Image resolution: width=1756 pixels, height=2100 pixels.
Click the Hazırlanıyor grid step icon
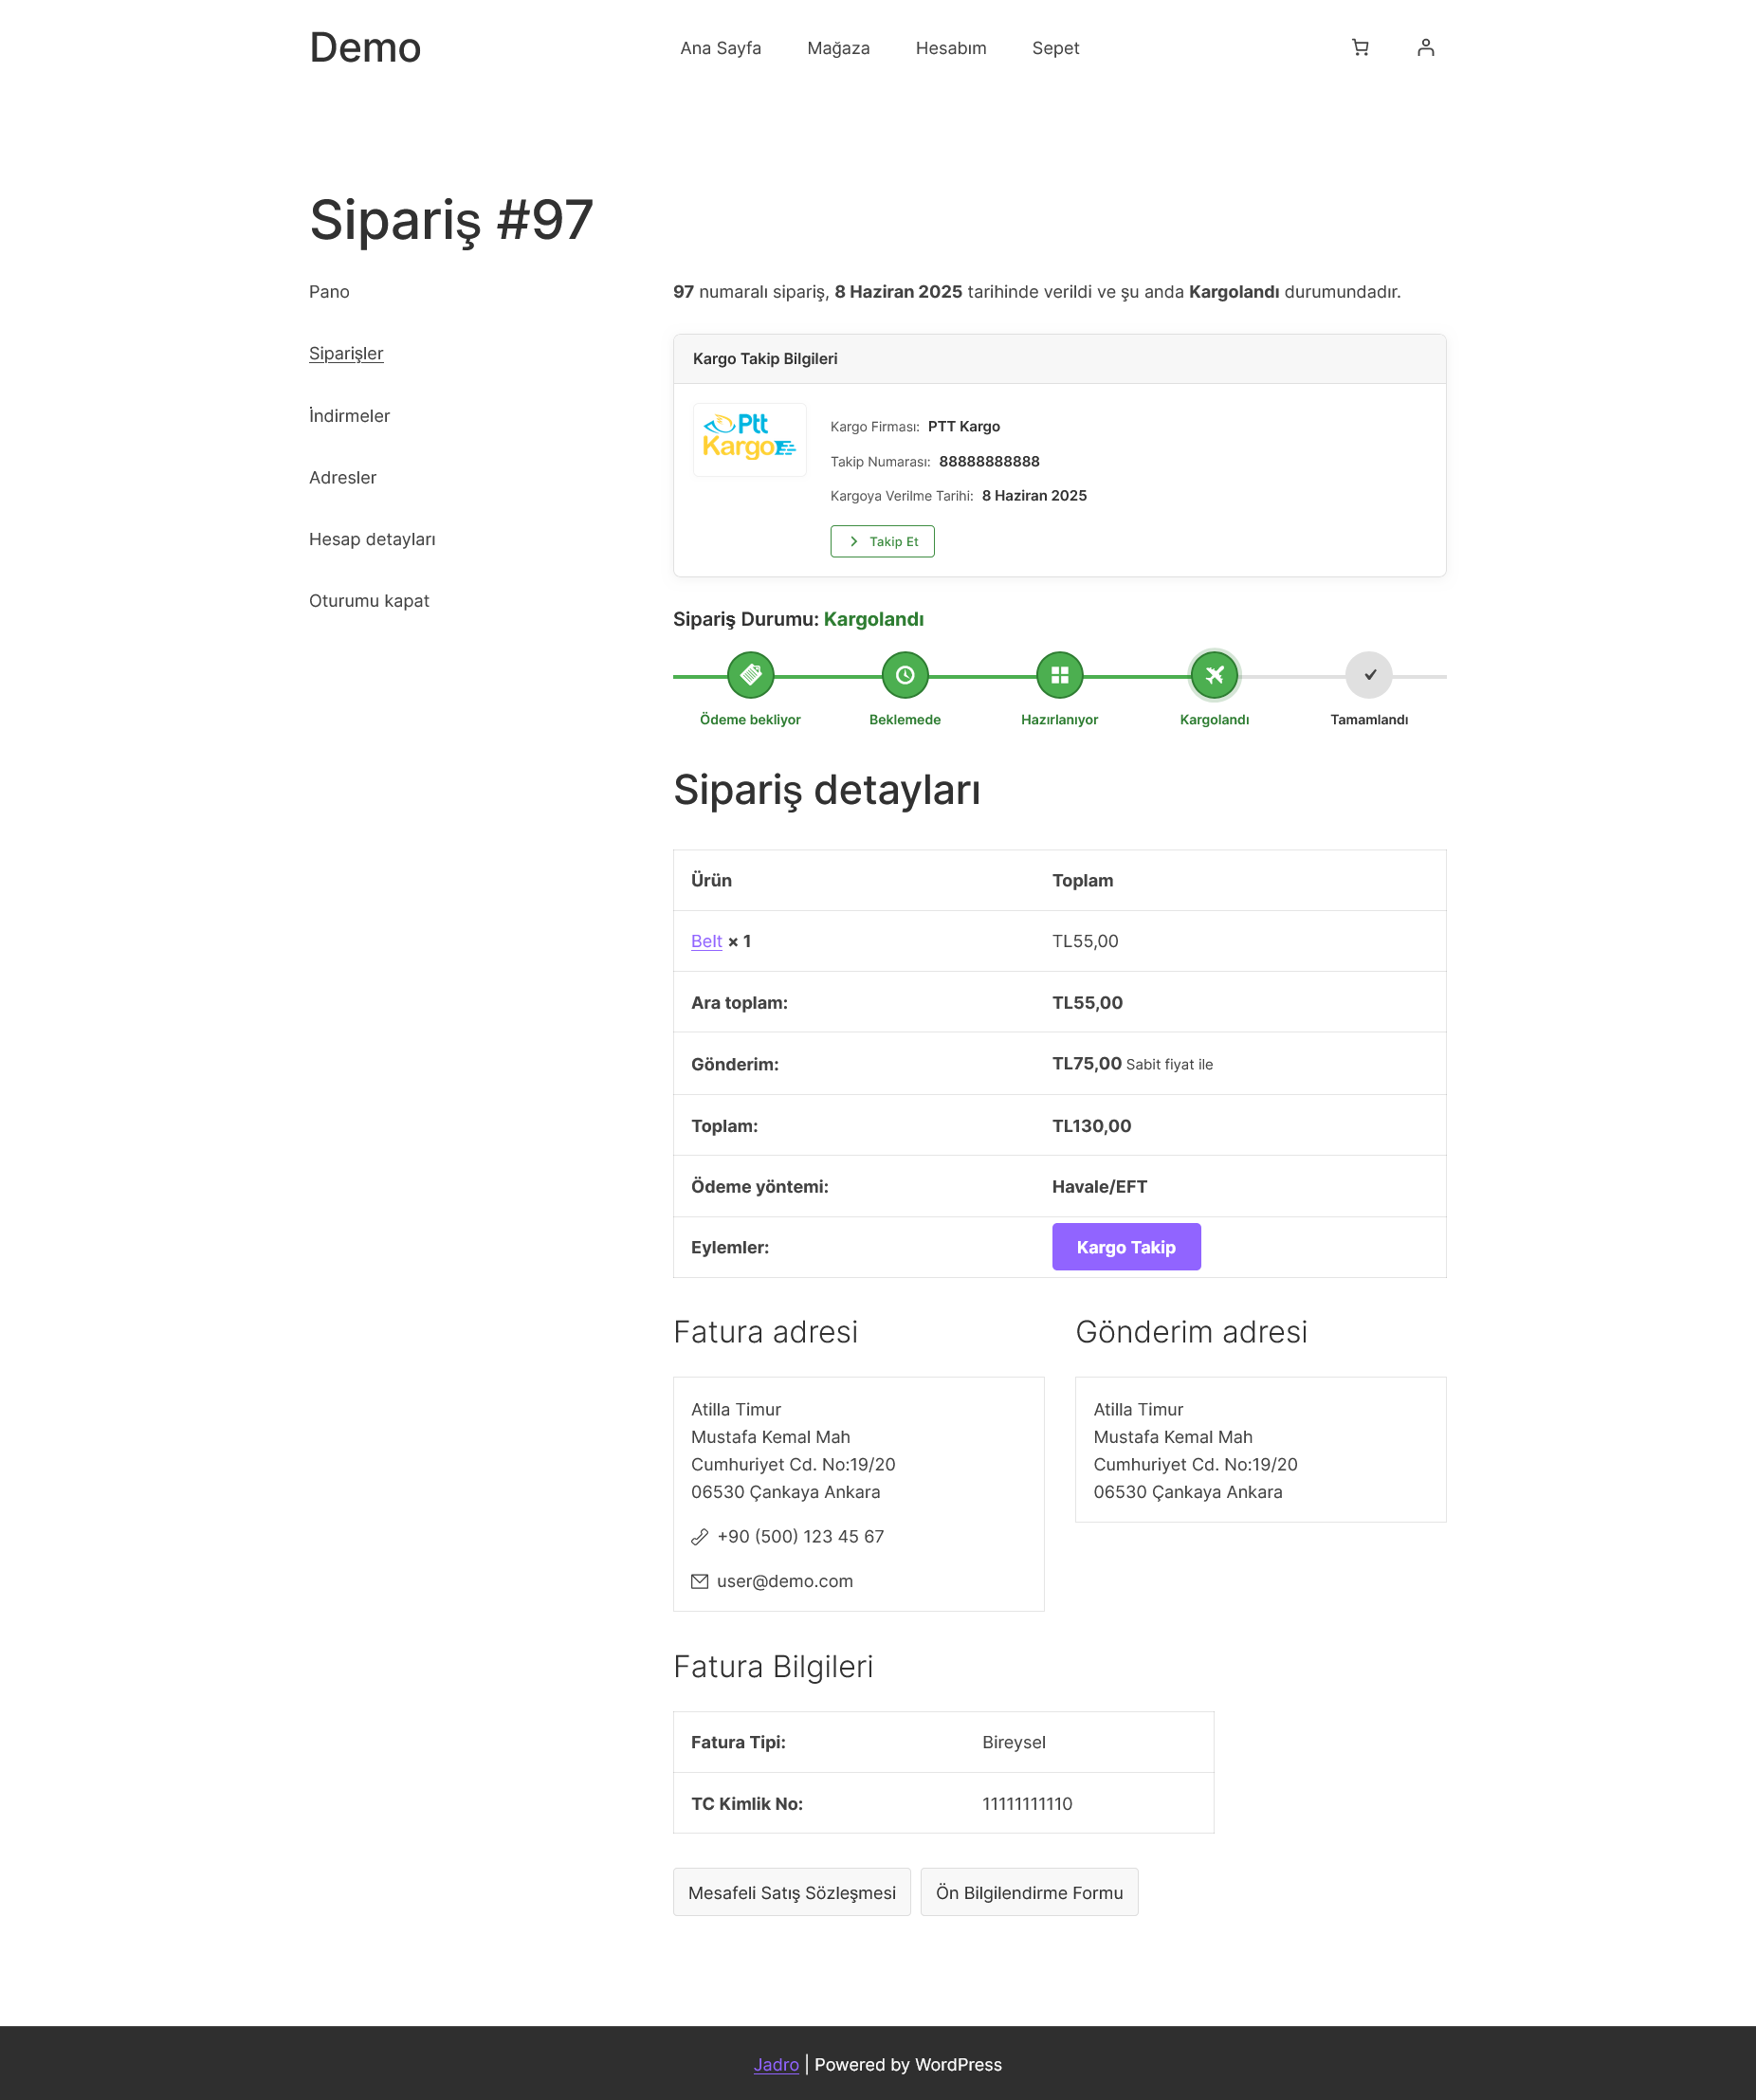point(1060,675)
